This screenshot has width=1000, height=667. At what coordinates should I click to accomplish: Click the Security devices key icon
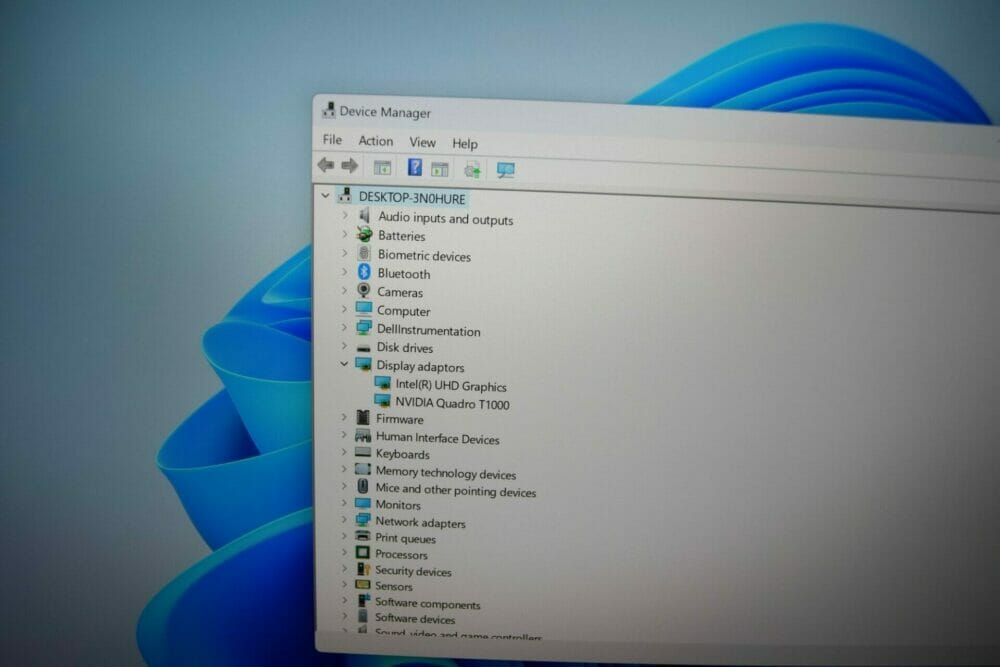coord(363,569)
